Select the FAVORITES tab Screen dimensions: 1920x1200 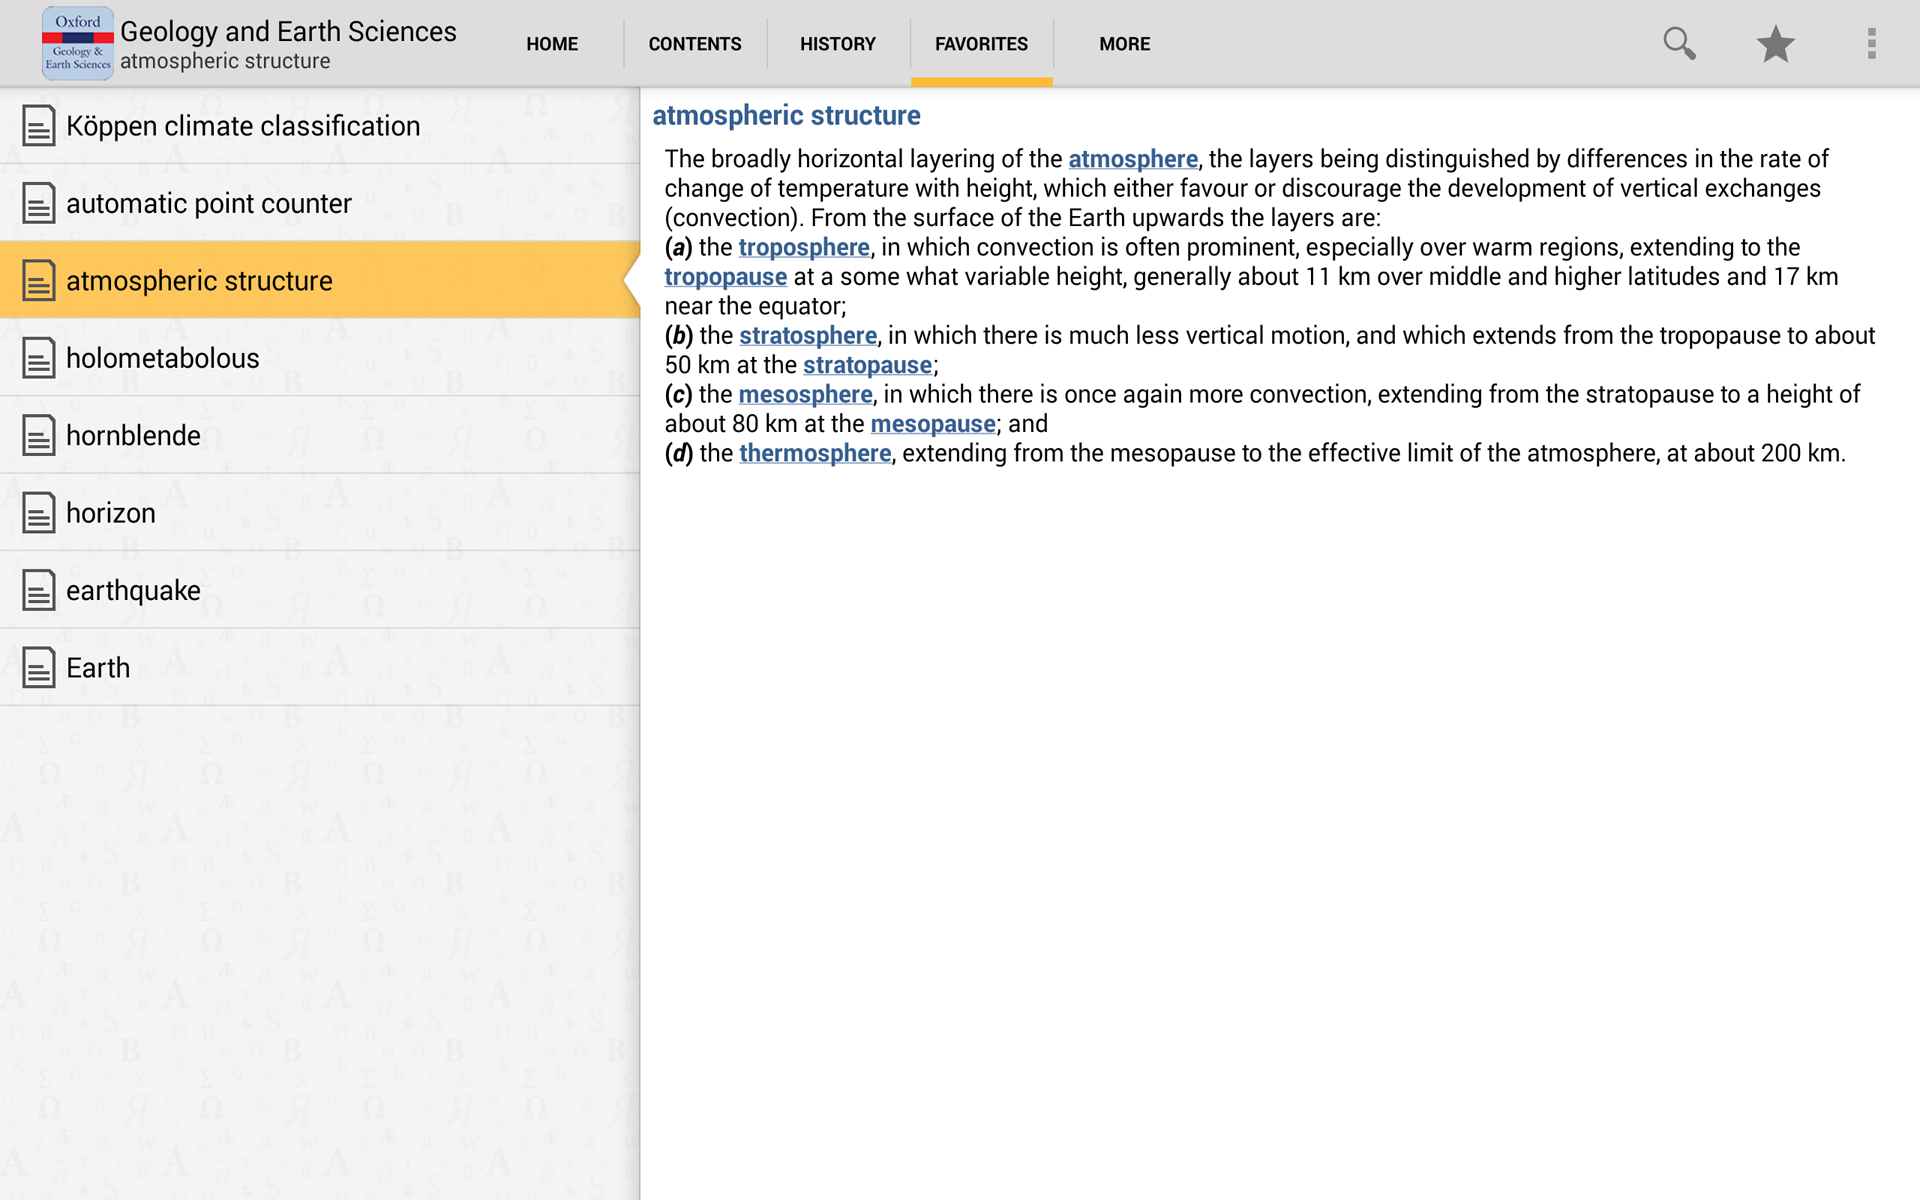981,44
